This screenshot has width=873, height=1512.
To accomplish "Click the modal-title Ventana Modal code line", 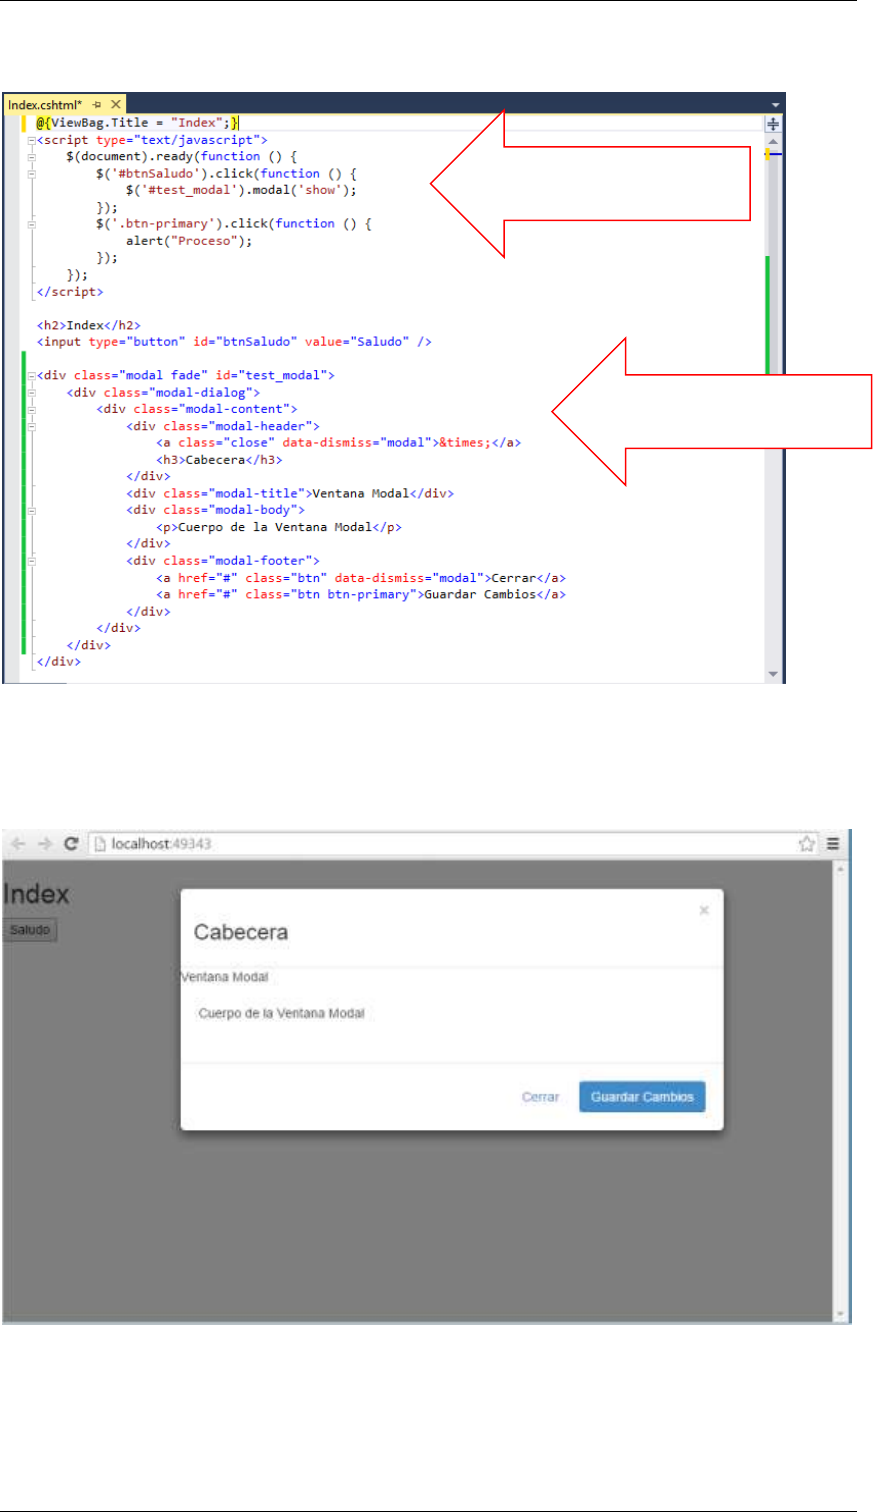I will (291, 494).
